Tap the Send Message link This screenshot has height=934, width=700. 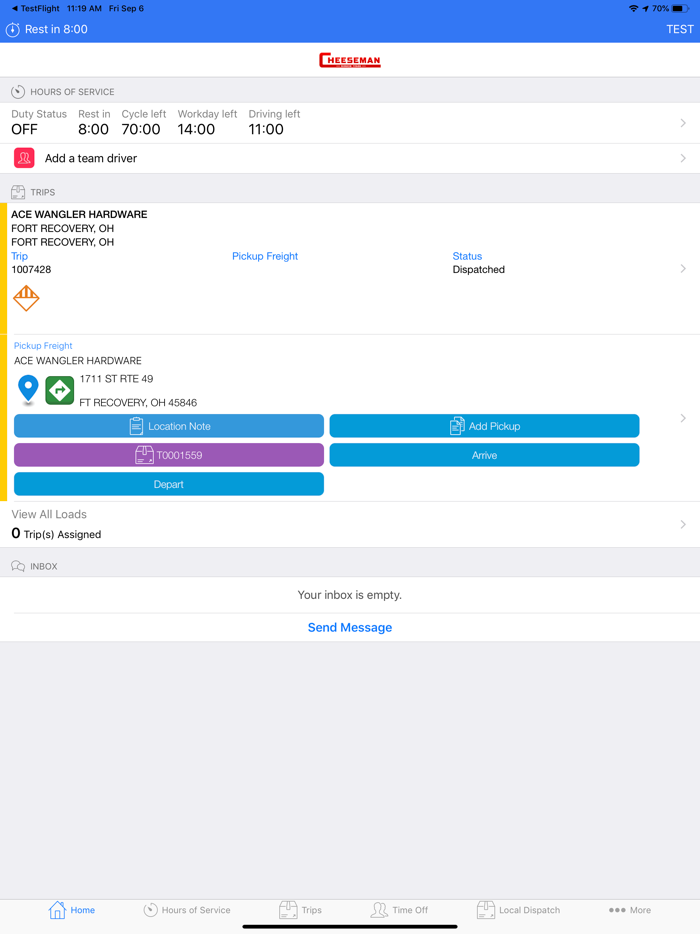click(350, 627)
